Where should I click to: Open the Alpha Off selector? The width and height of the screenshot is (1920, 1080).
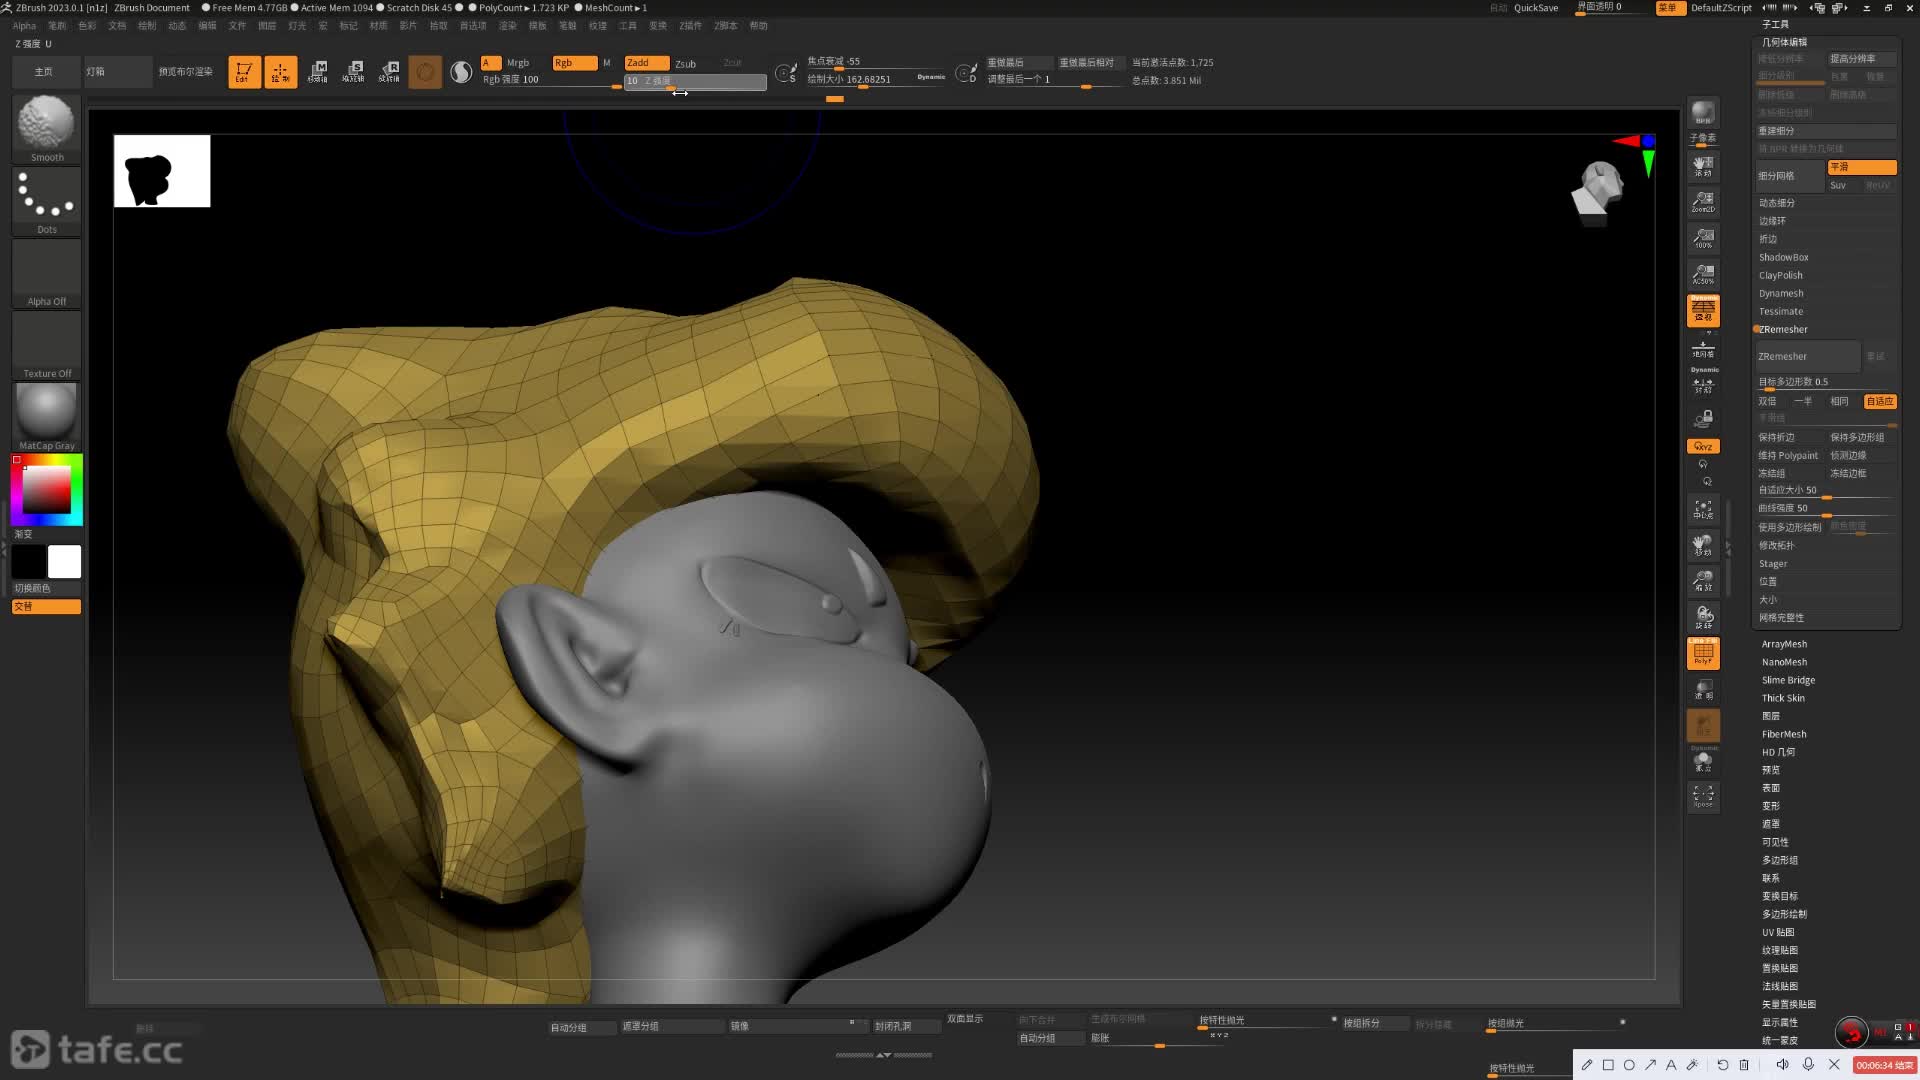(x=46, y=273)
